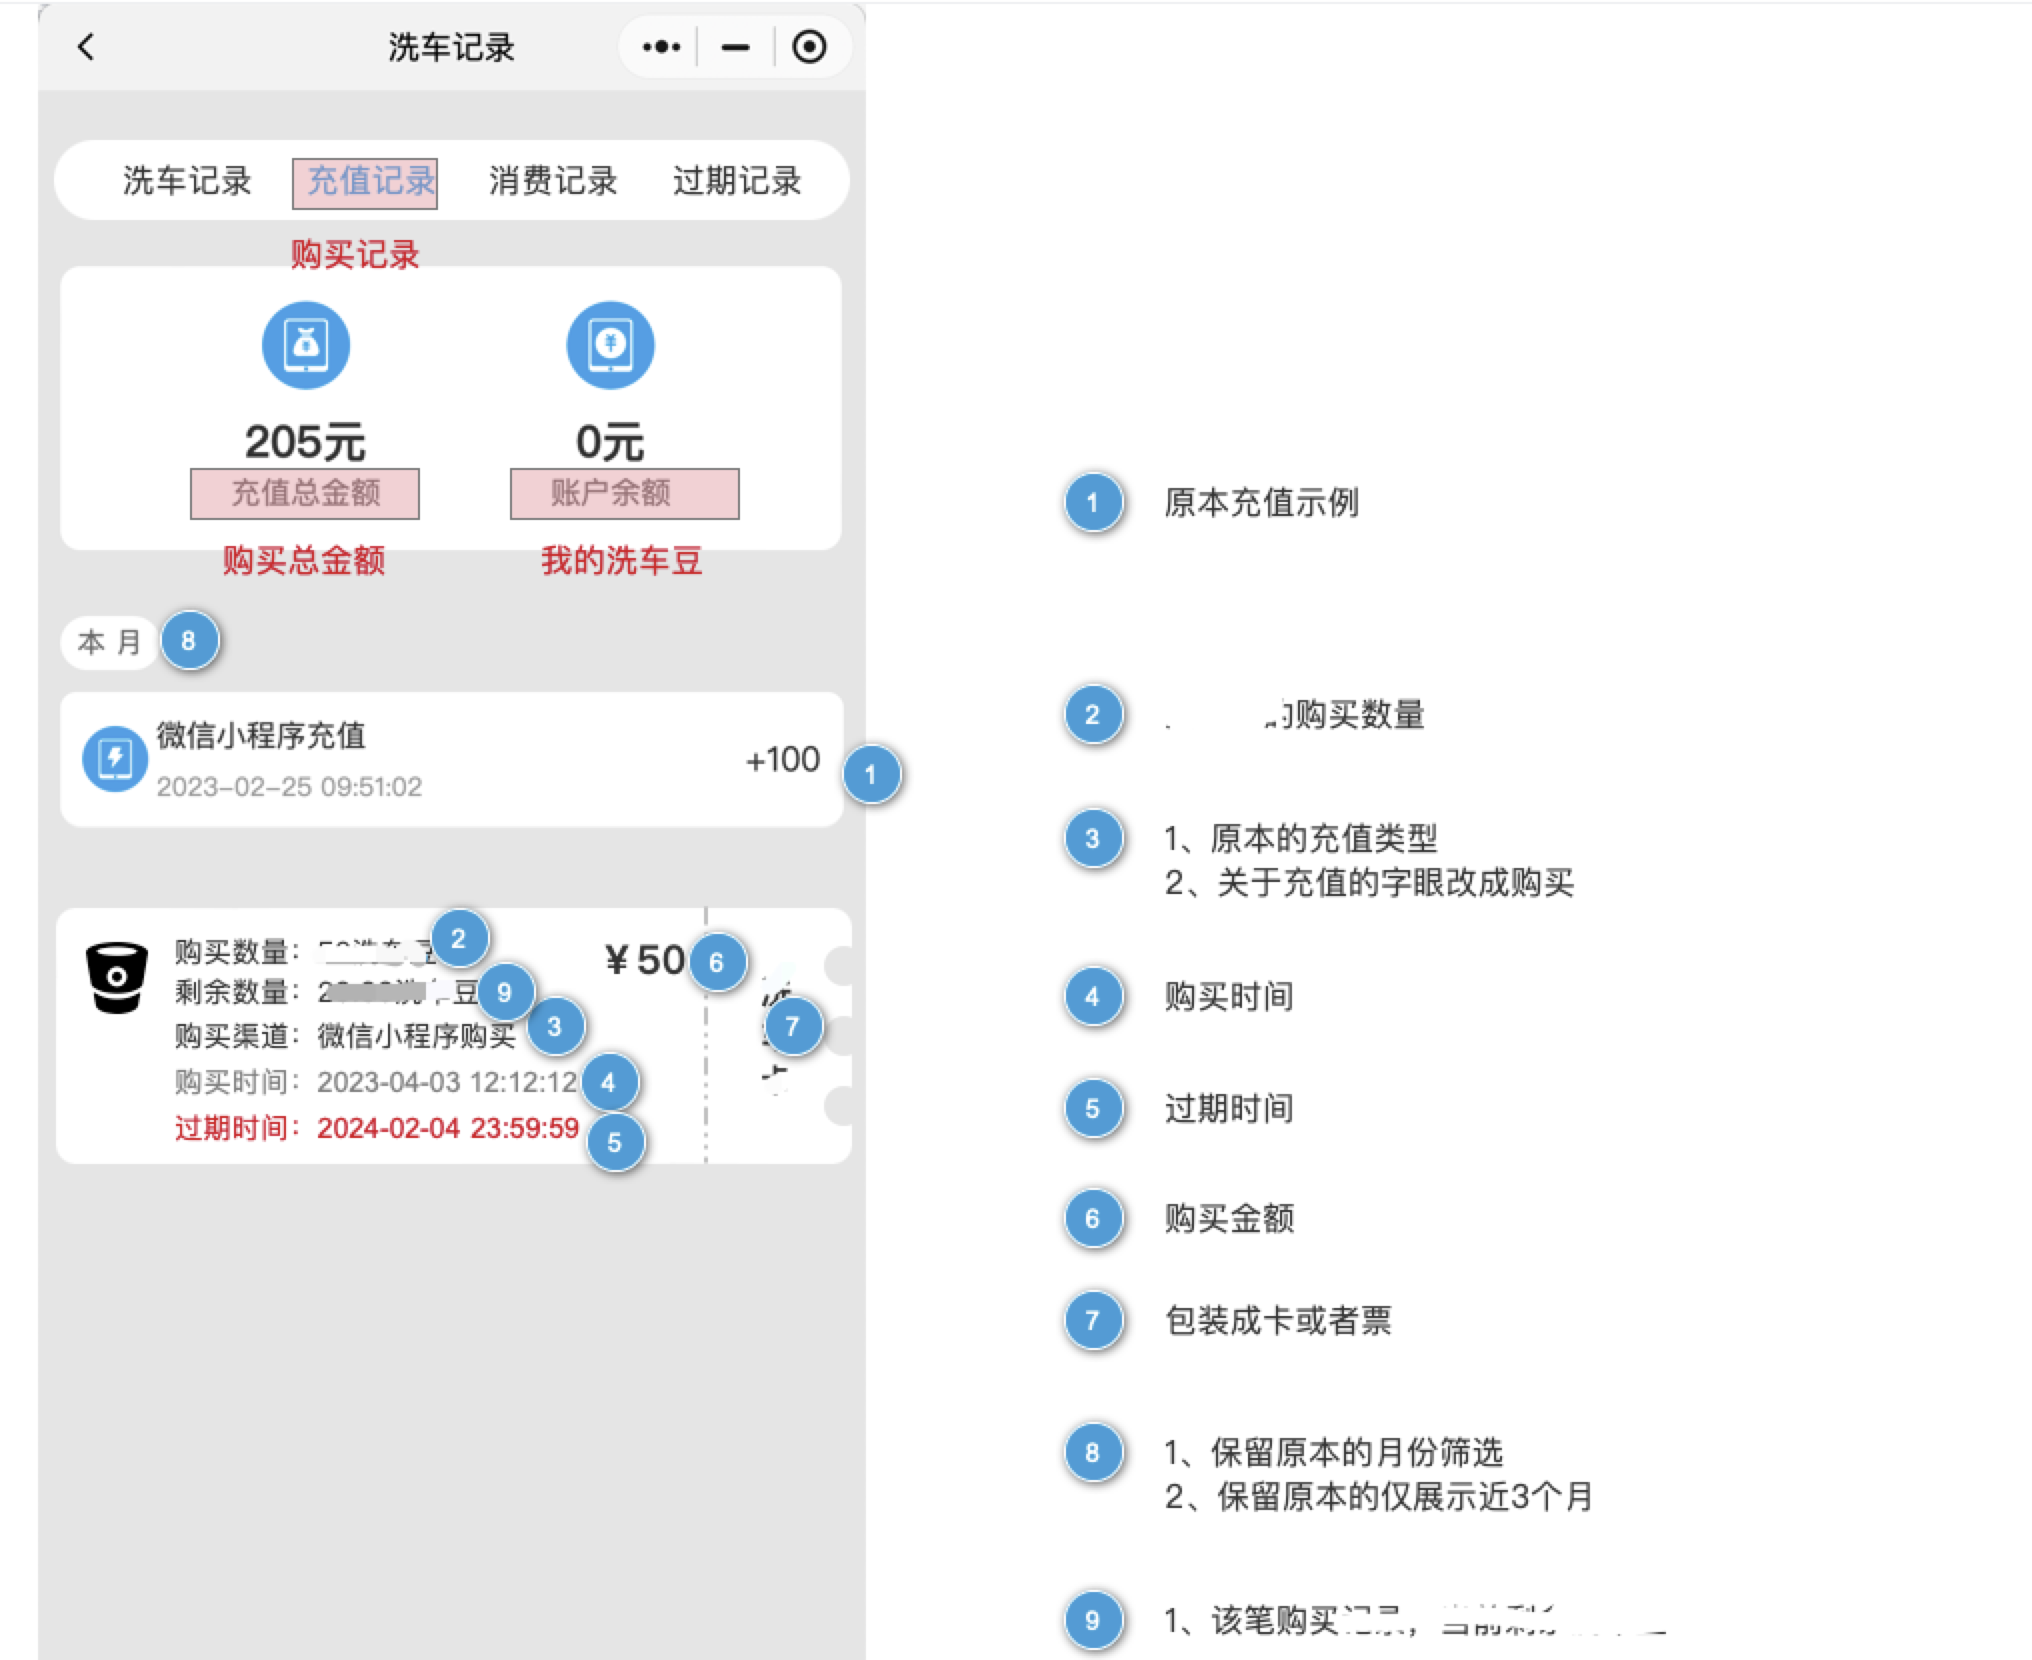Click the black bucket icon on purchase card
The image size is (2032, 1660).
tap(117, 977)
